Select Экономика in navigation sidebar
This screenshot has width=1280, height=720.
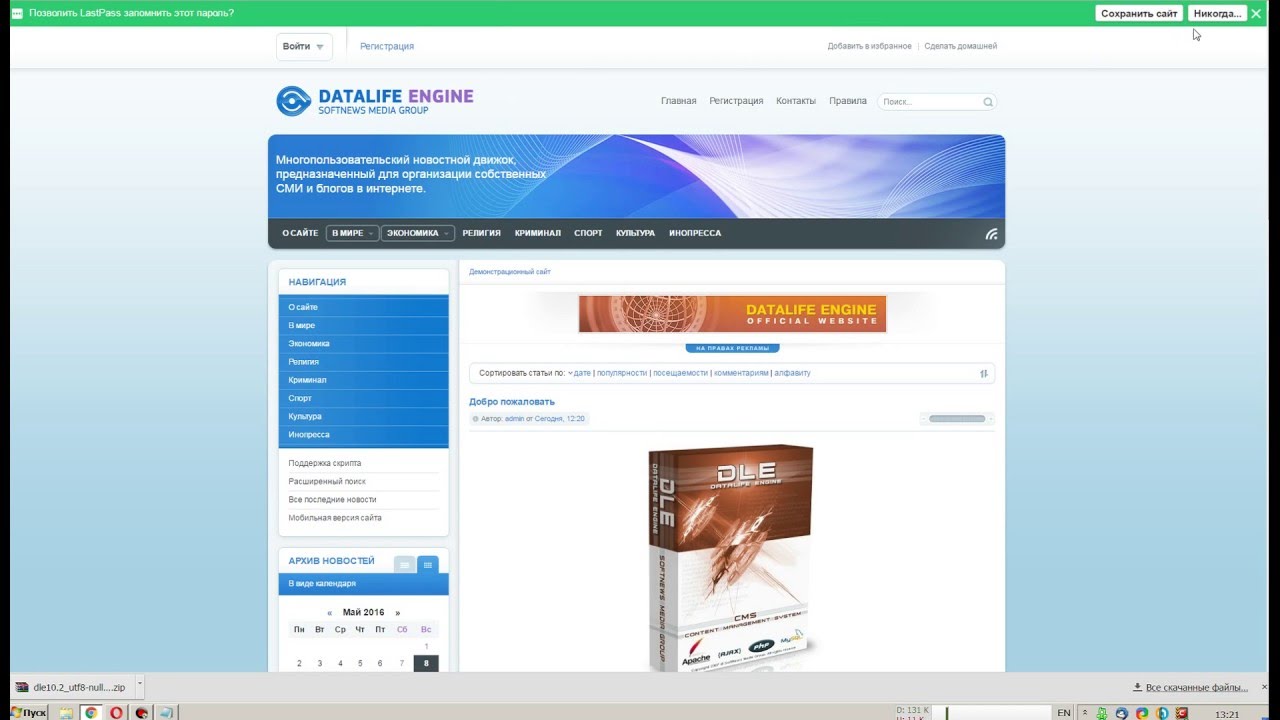coord(364,343)
